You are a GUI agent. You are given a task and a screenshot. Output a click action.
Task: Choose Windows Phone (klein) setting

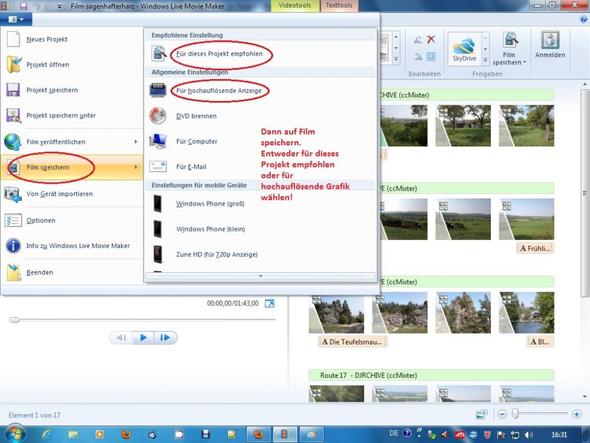pos(260,229)
